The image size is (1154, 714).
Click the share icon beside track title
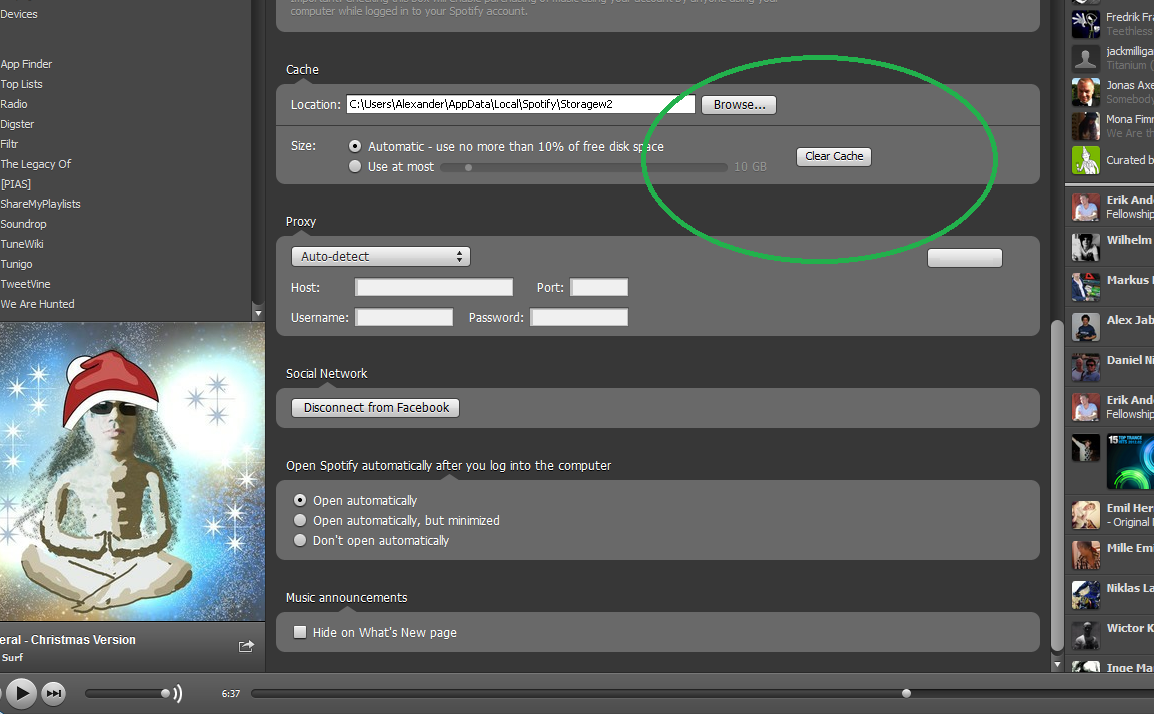pyautogui.click(x=246, y=646)
